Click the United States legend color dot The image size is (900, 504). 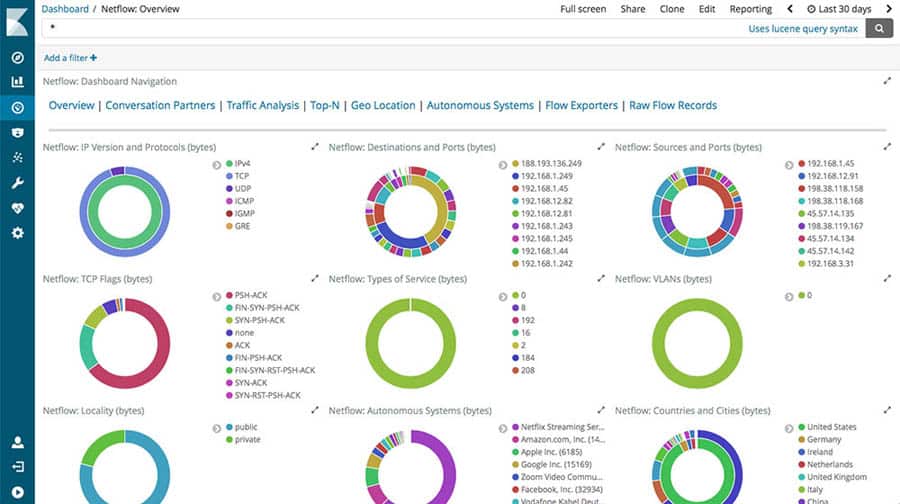point(800,427)
